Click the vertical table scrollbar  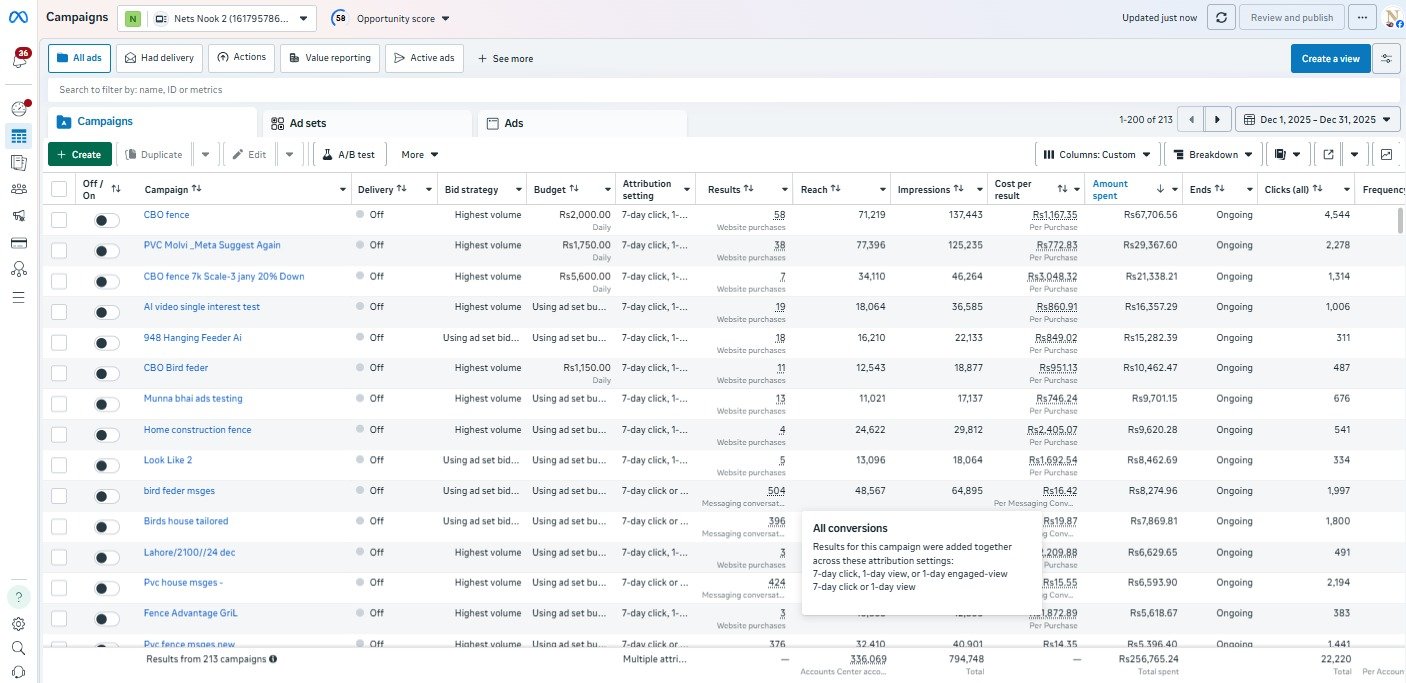(1399, 221)
